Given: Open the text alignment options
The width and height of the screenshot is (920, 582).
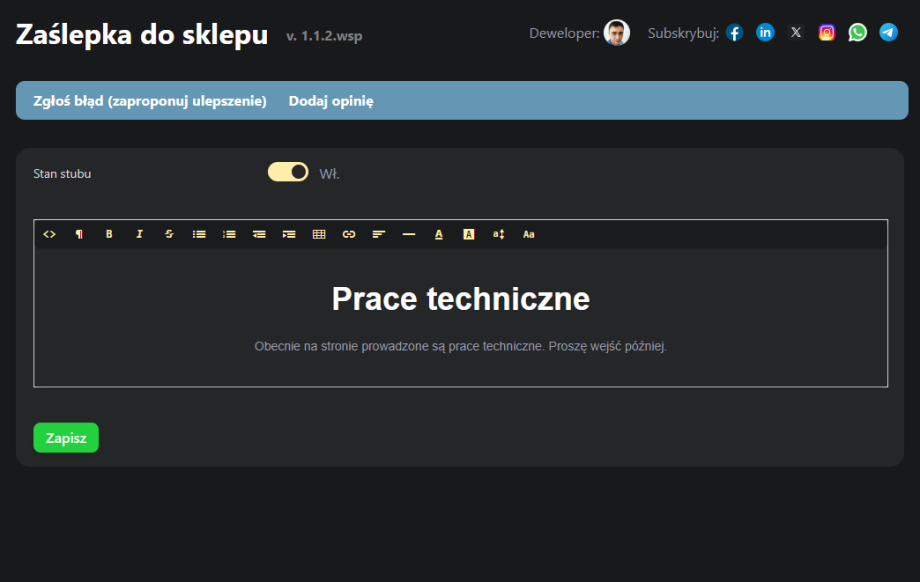Looking at the screenshot, I should [x=379, y=234].
